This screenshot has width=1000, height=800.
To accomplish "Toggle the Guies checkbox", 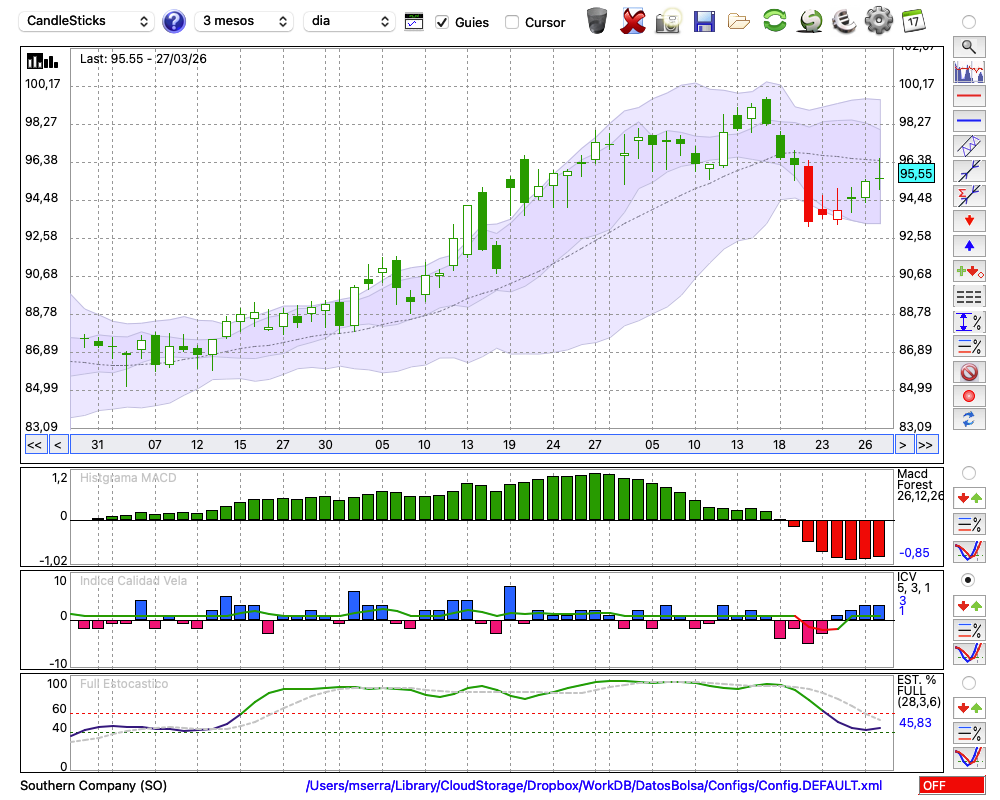I will click(x=442, y=22).
